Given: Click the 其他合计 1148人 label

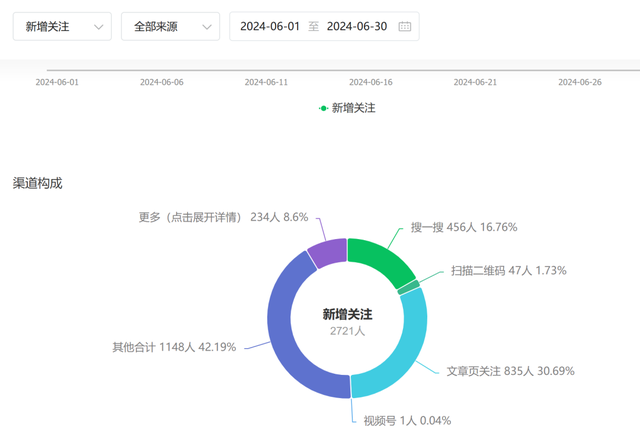Looking at the screenshot, I should click(174, 347).
